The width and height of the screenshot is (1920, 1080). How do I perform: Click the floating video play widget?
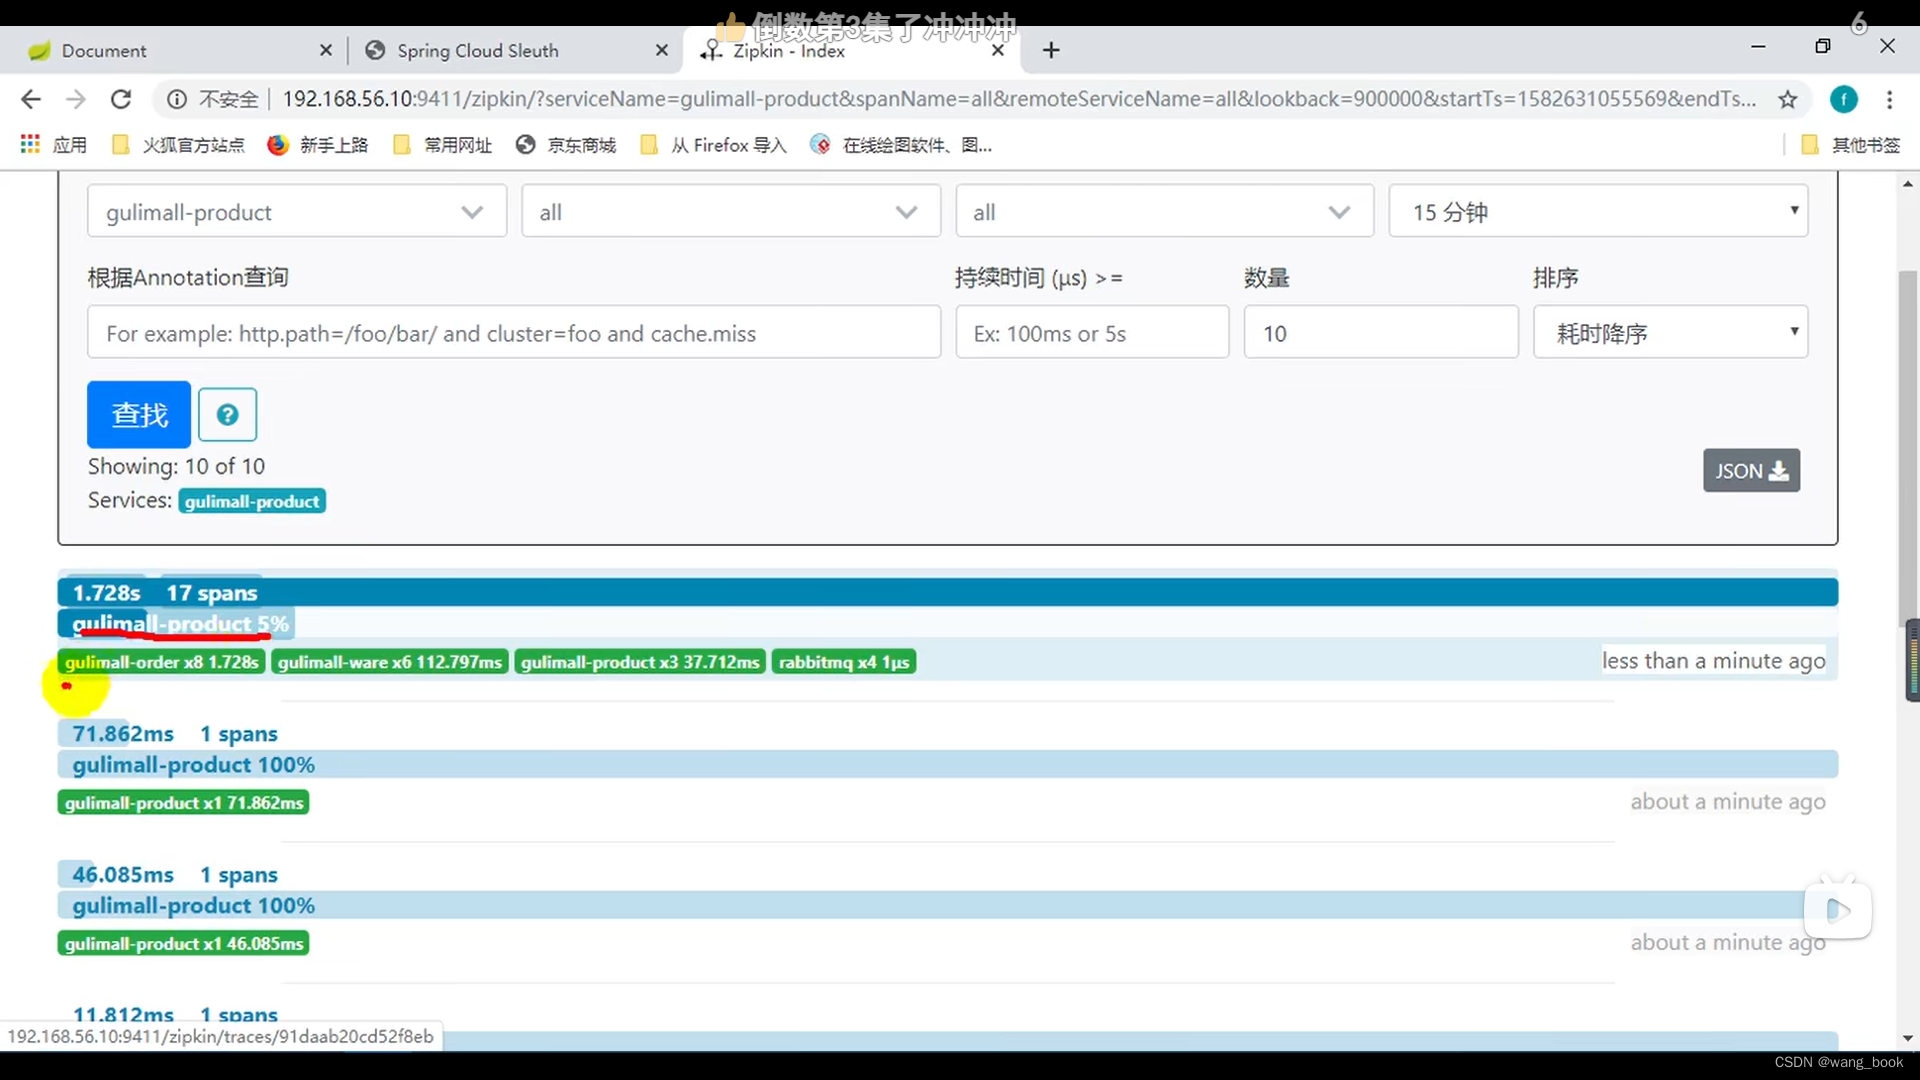click(1838, 910)
